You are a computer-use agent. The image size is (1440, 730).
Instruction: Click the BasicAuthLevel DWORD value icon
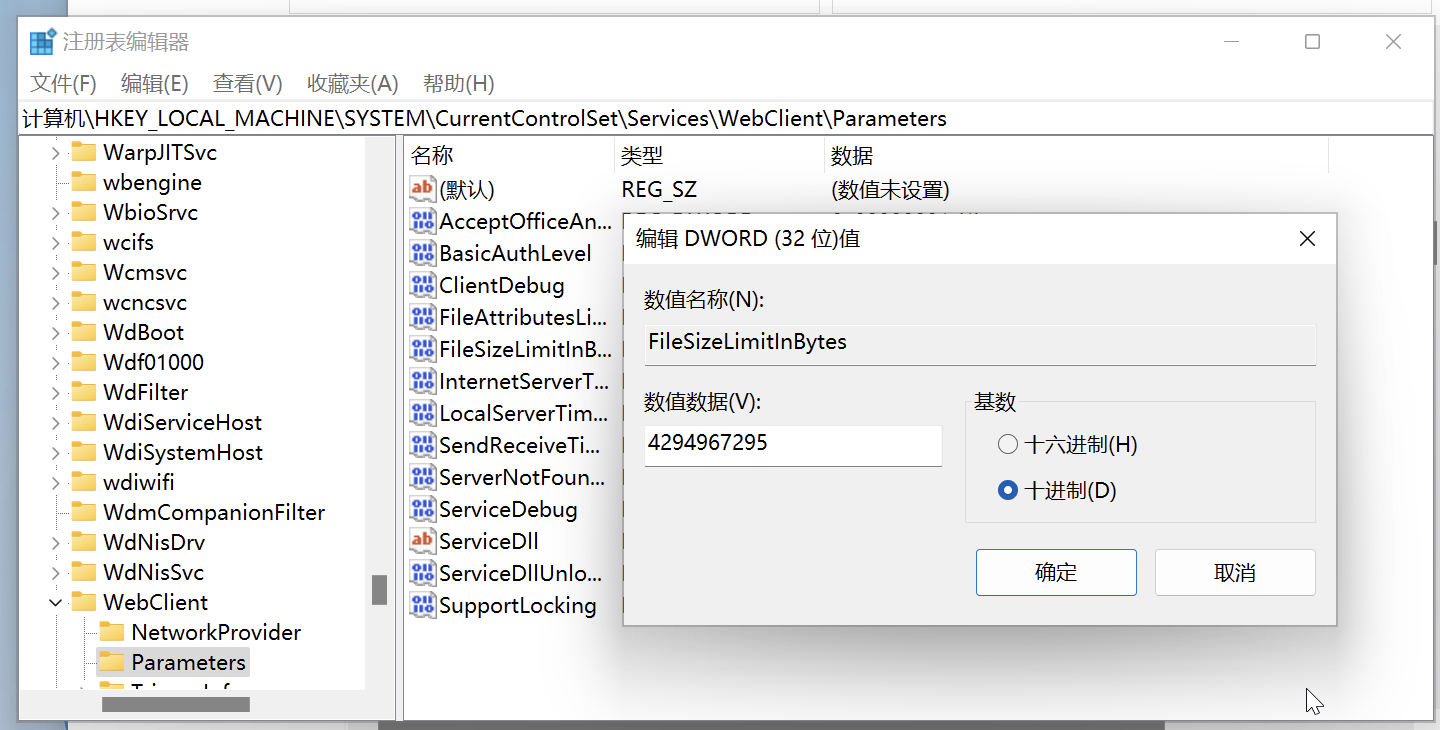(x=422, y=253)
